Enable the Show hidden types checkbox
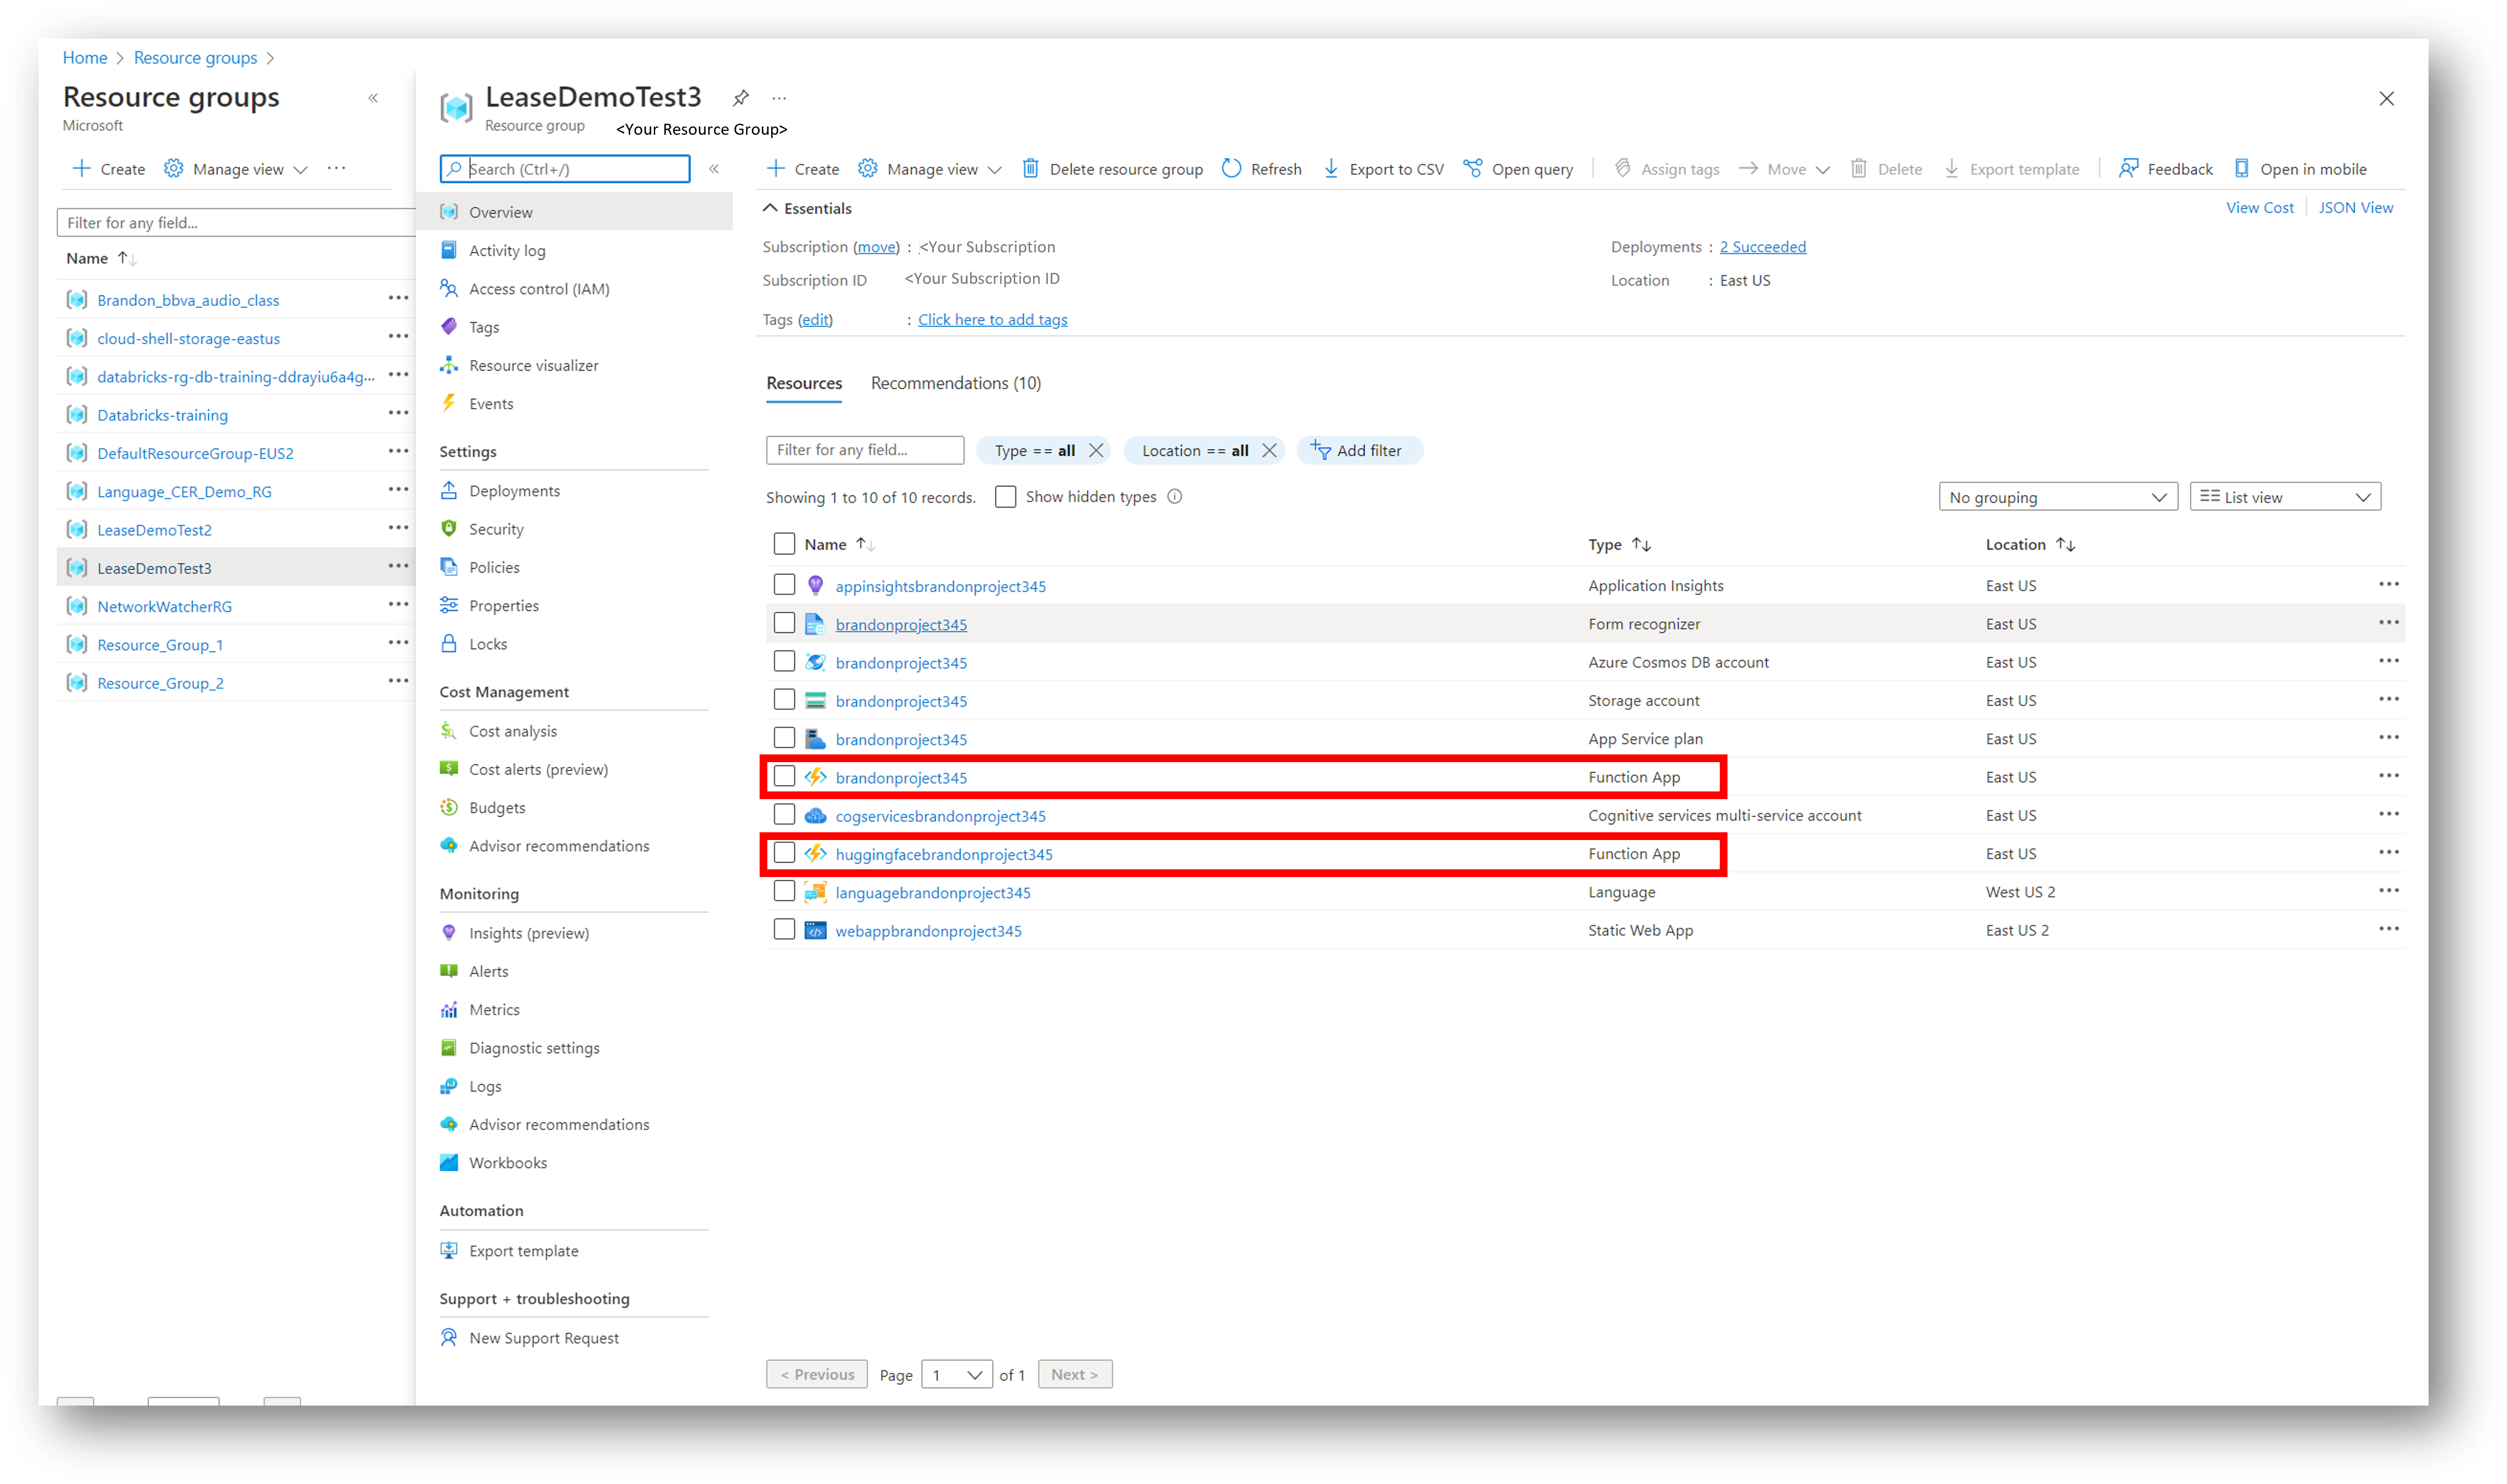The image size is (2507, 1484). (1005, 497)
